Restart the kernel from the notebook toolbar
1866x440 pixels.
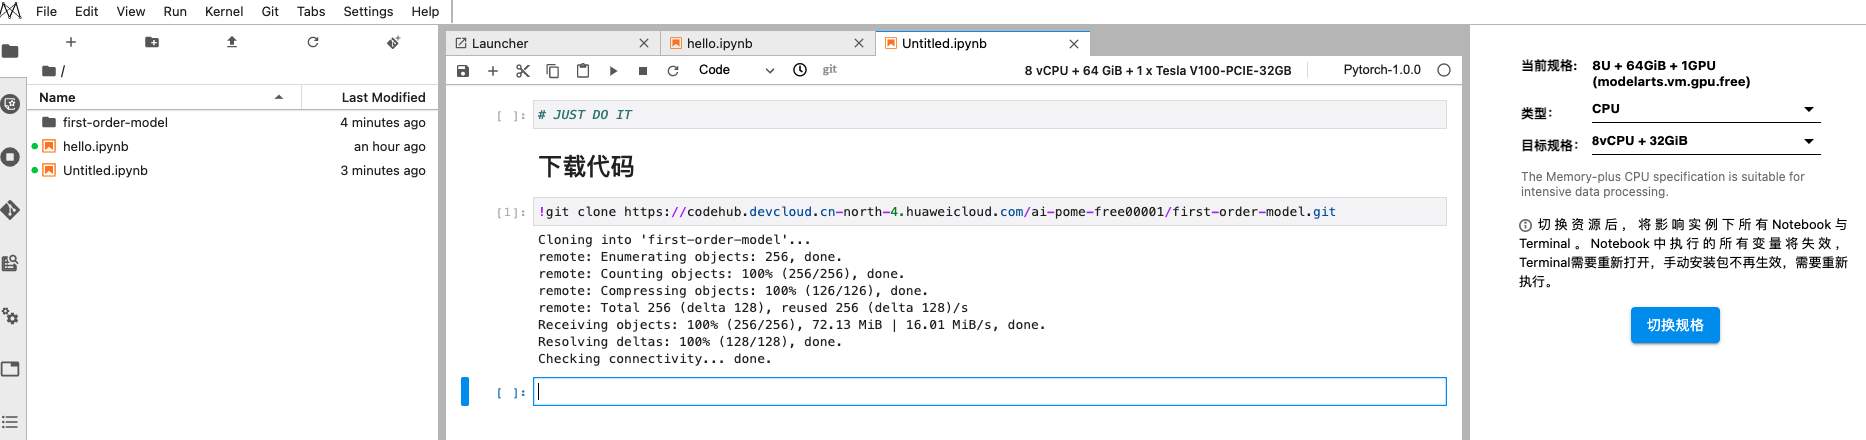(673, 71)
